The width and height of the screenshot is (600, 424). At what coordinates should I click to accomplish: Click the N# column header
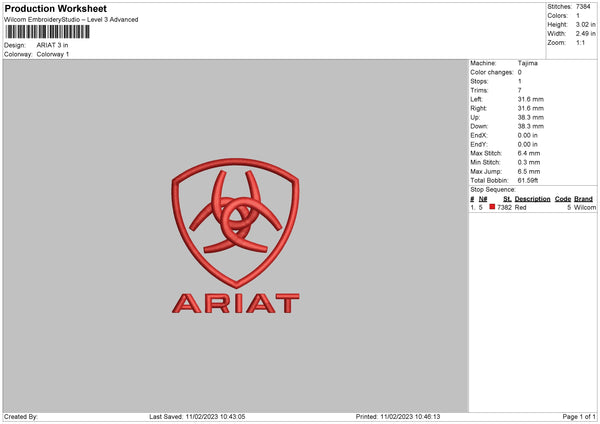pyautogui.click(x=483, y=199)
